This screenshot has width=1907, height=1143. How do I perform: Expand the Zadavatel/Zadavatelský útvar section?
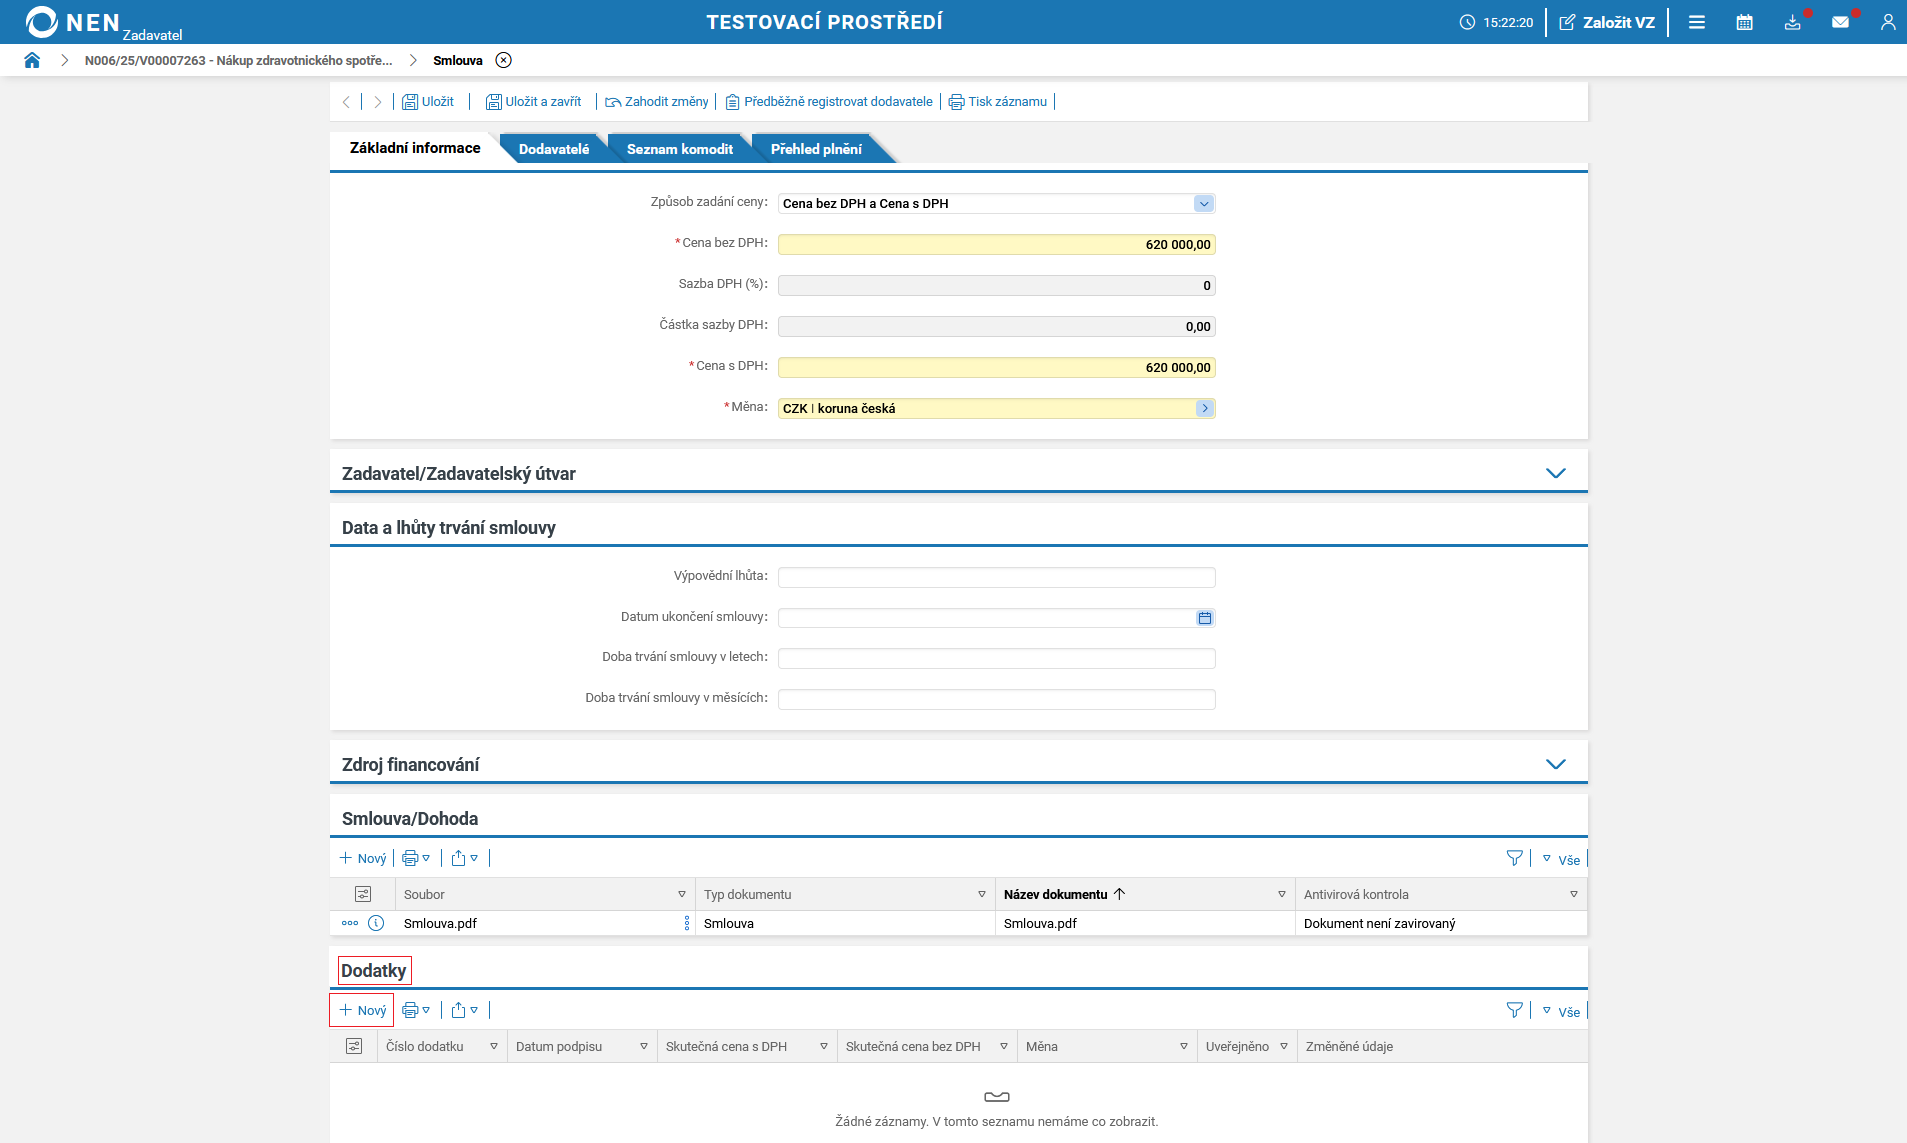click(1555, 473)
